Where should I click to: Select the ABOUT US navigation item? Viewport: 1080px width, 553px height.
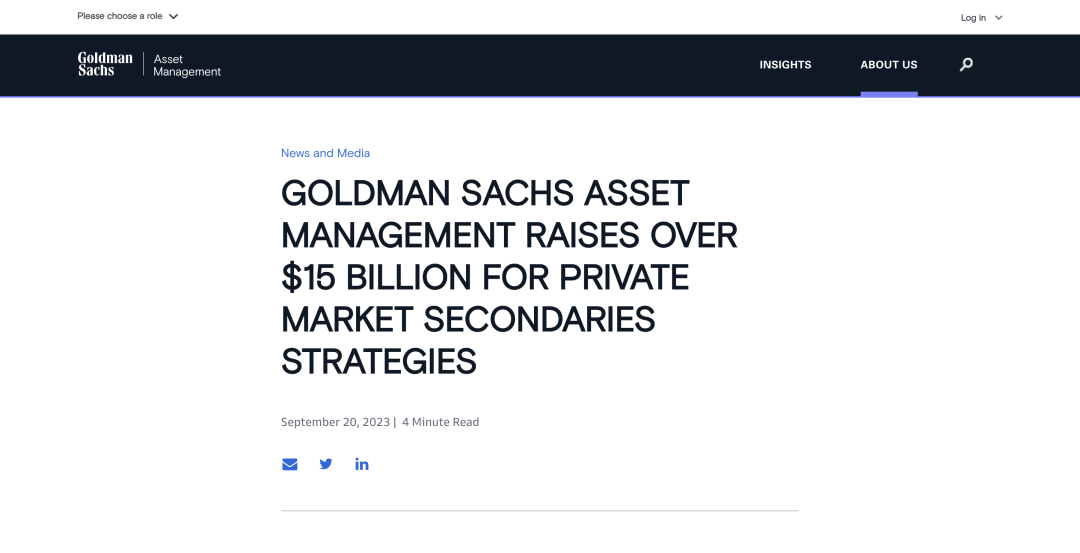(x=889, y=65)
